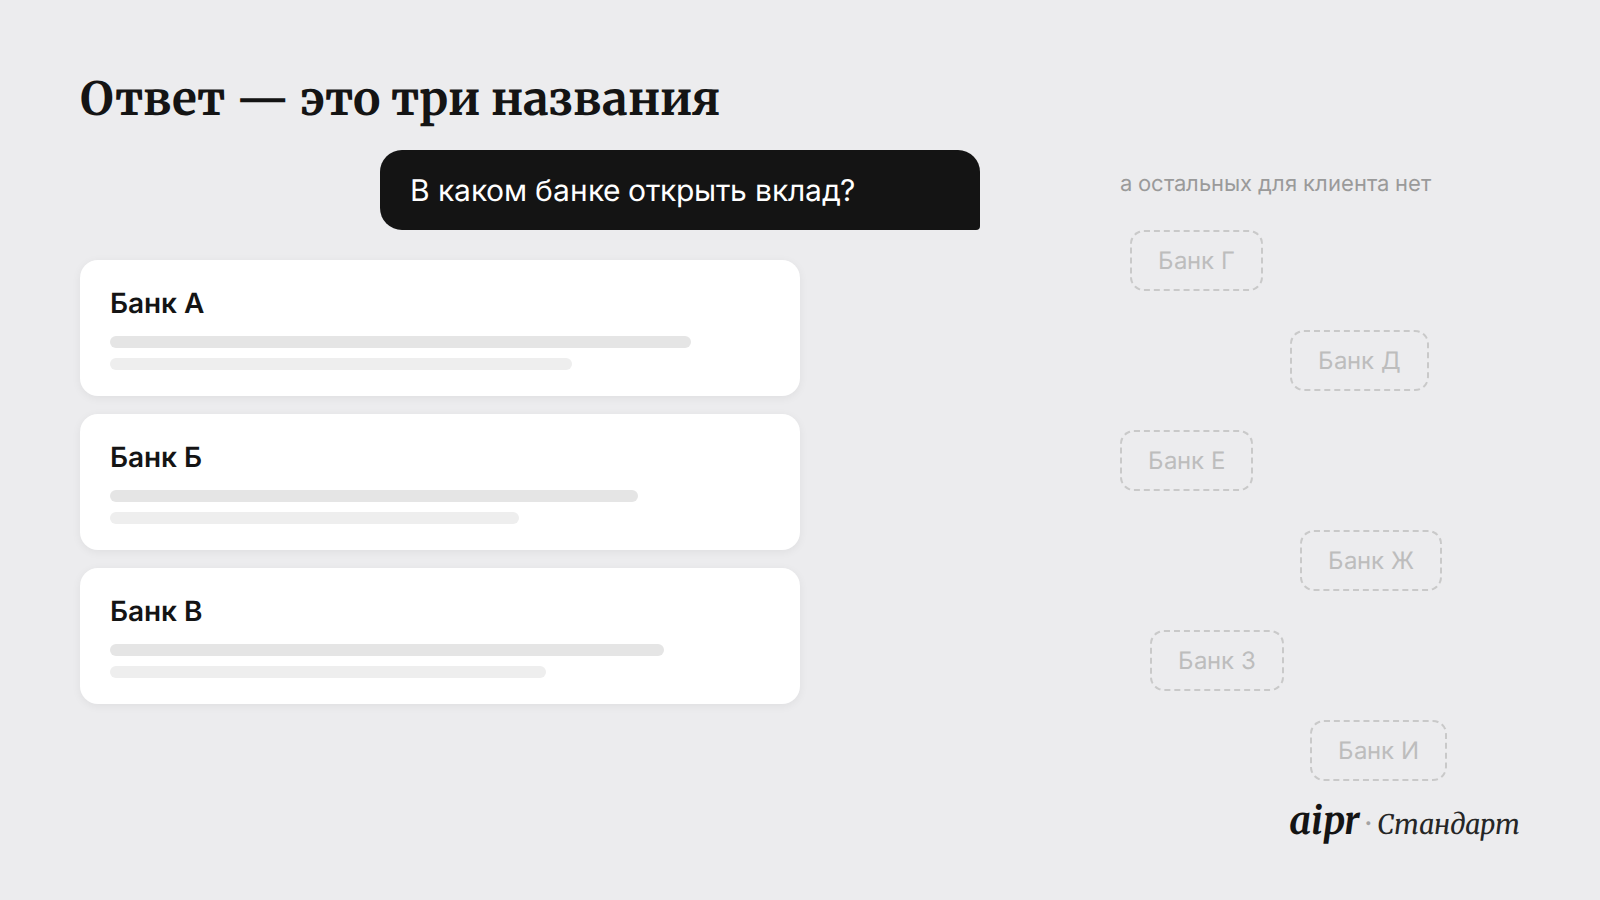Image resolution: width=1600 pixels, height=900 pixels.
Task: Choose the Банк В result card
Action: pyautogui.click(x=440, y=636)
